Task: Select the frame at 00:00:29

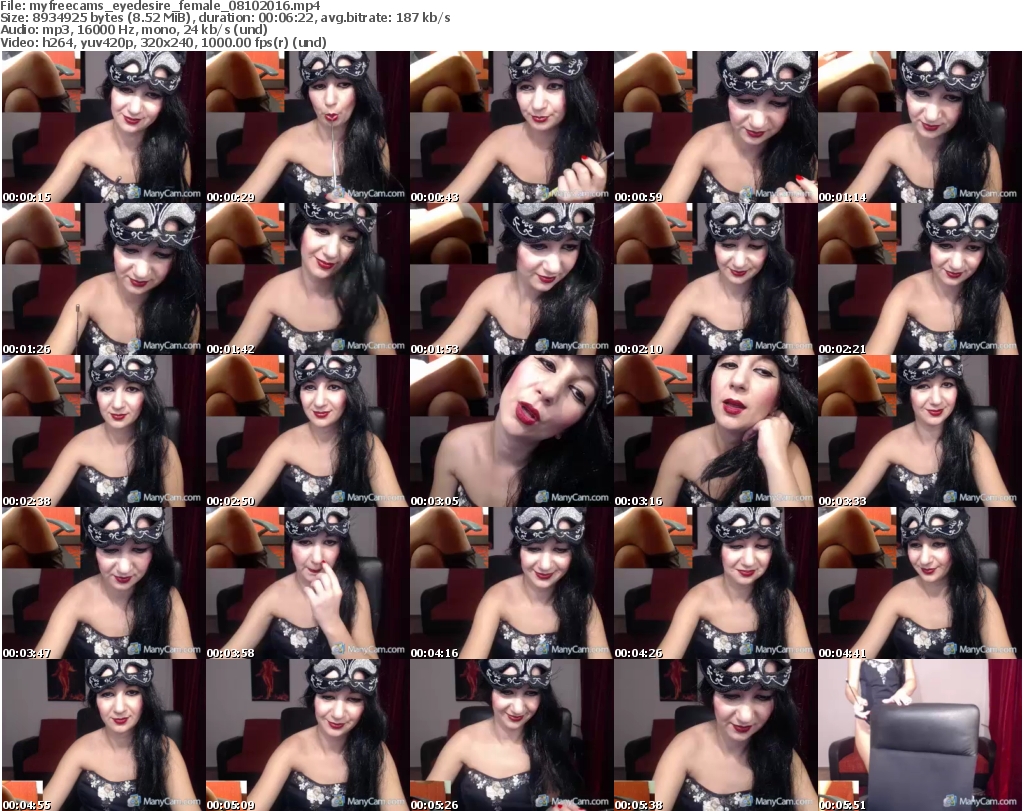Action: click(306, 127)
